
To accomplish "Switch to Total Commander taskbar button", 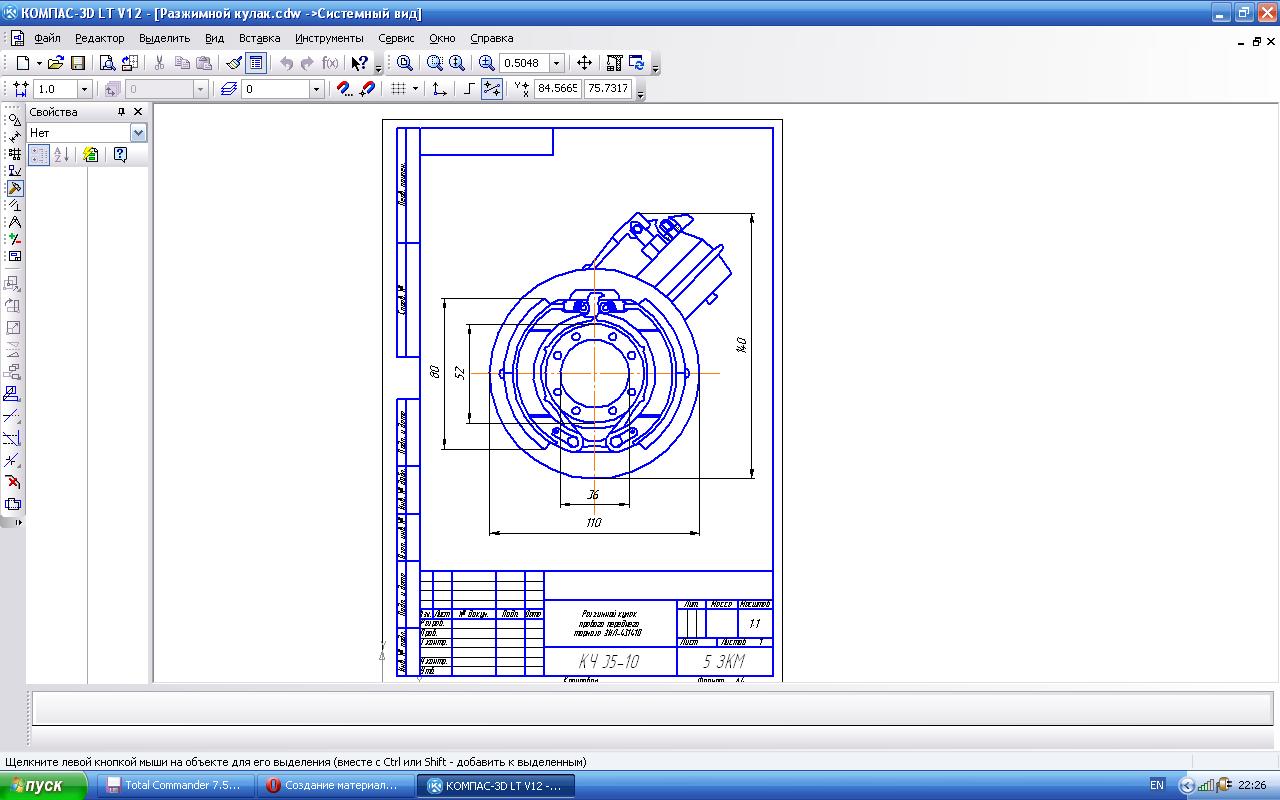I will click(174, 786).
